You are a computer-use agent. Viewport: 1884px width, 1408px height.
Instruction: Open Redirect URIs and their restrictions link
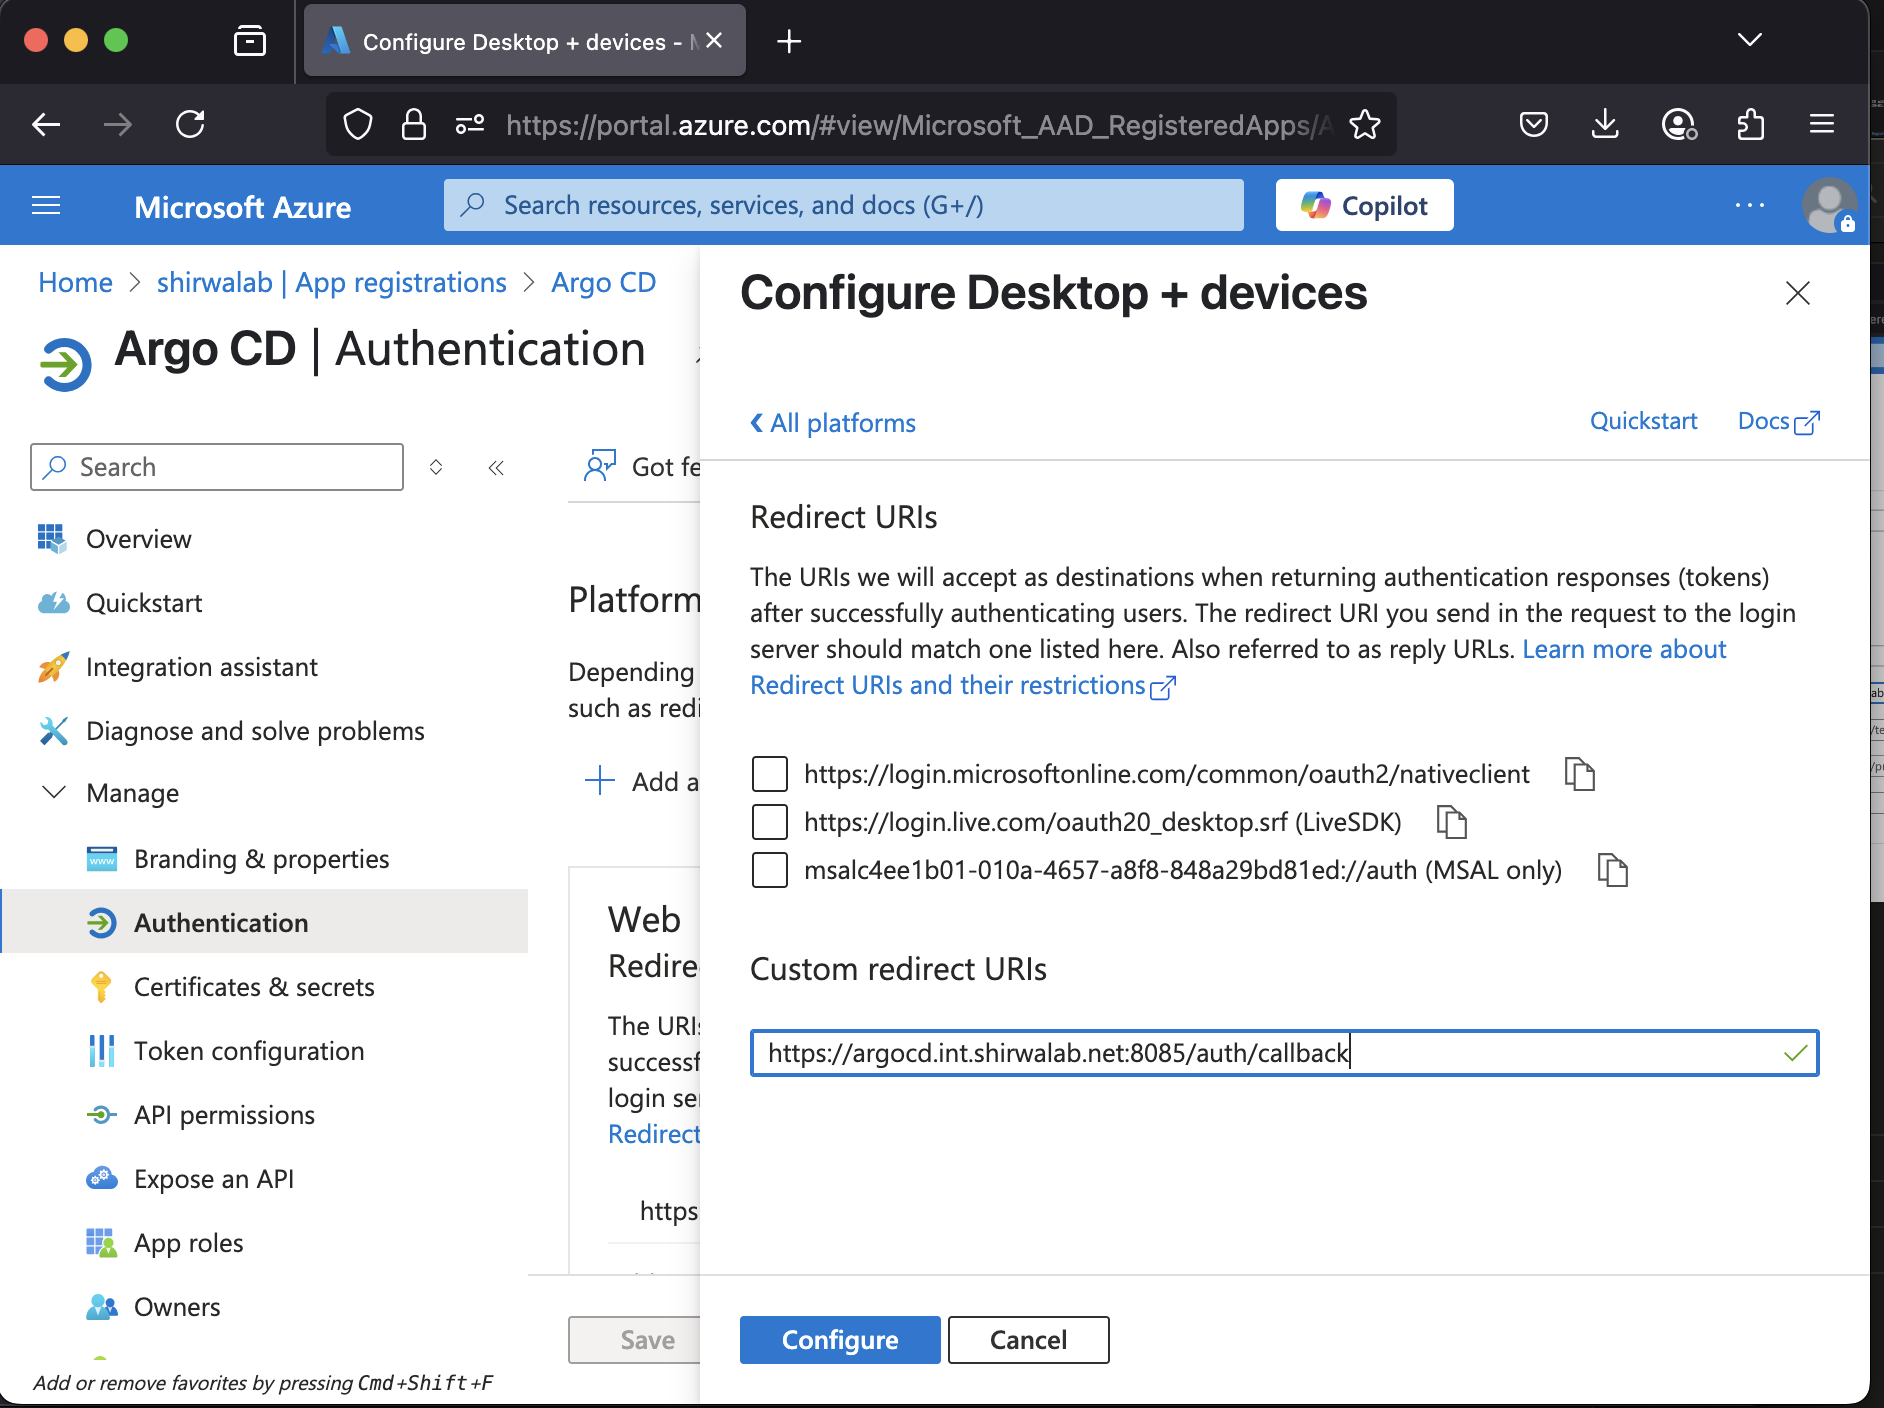point(963,685)
